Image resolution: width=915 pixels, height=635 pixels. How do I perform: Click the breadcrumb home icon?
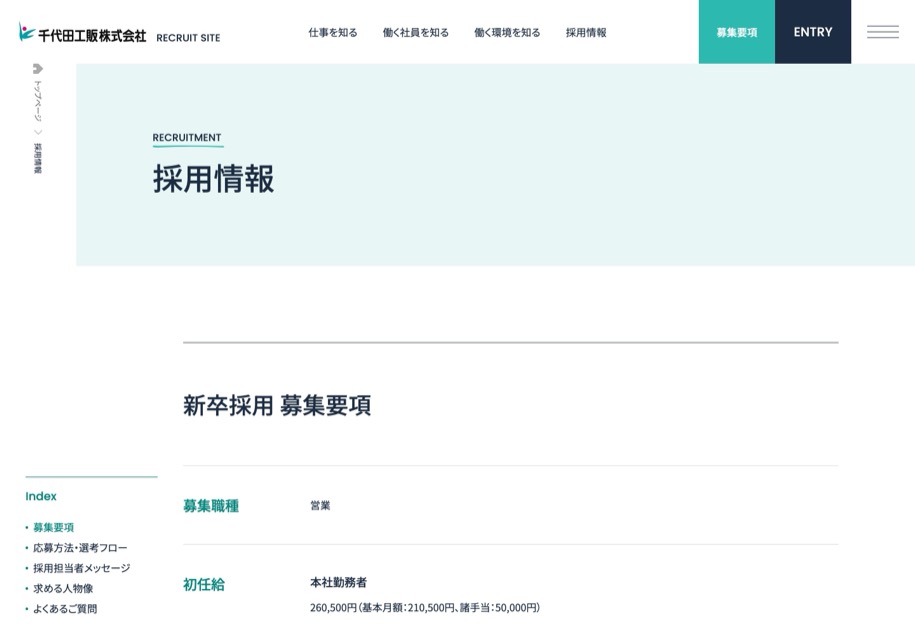(x=37, y=69)
